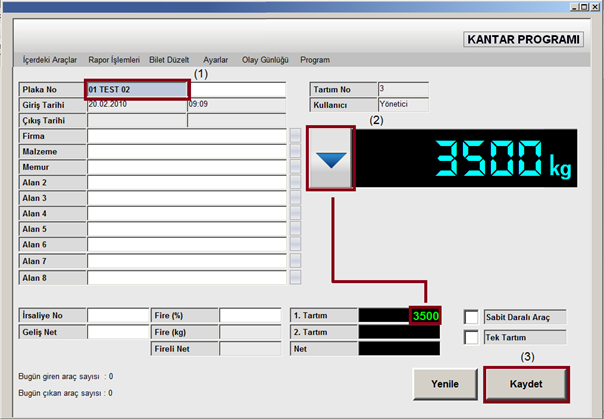Click the Net black value box
604x419 pixels.
pyautogui.click(x=399, y=349)
